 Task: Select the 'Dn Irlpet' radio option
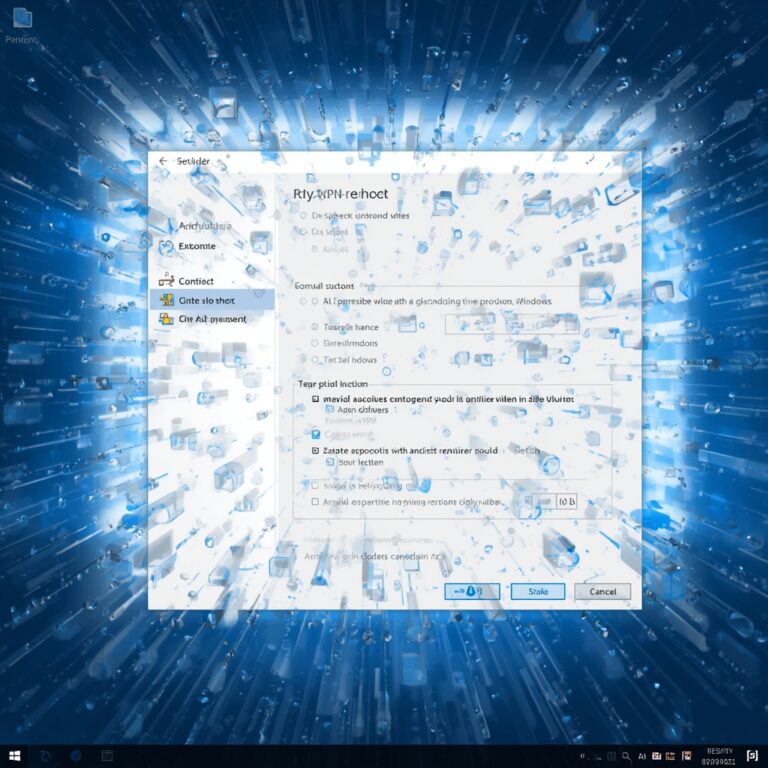coord(303,231)
